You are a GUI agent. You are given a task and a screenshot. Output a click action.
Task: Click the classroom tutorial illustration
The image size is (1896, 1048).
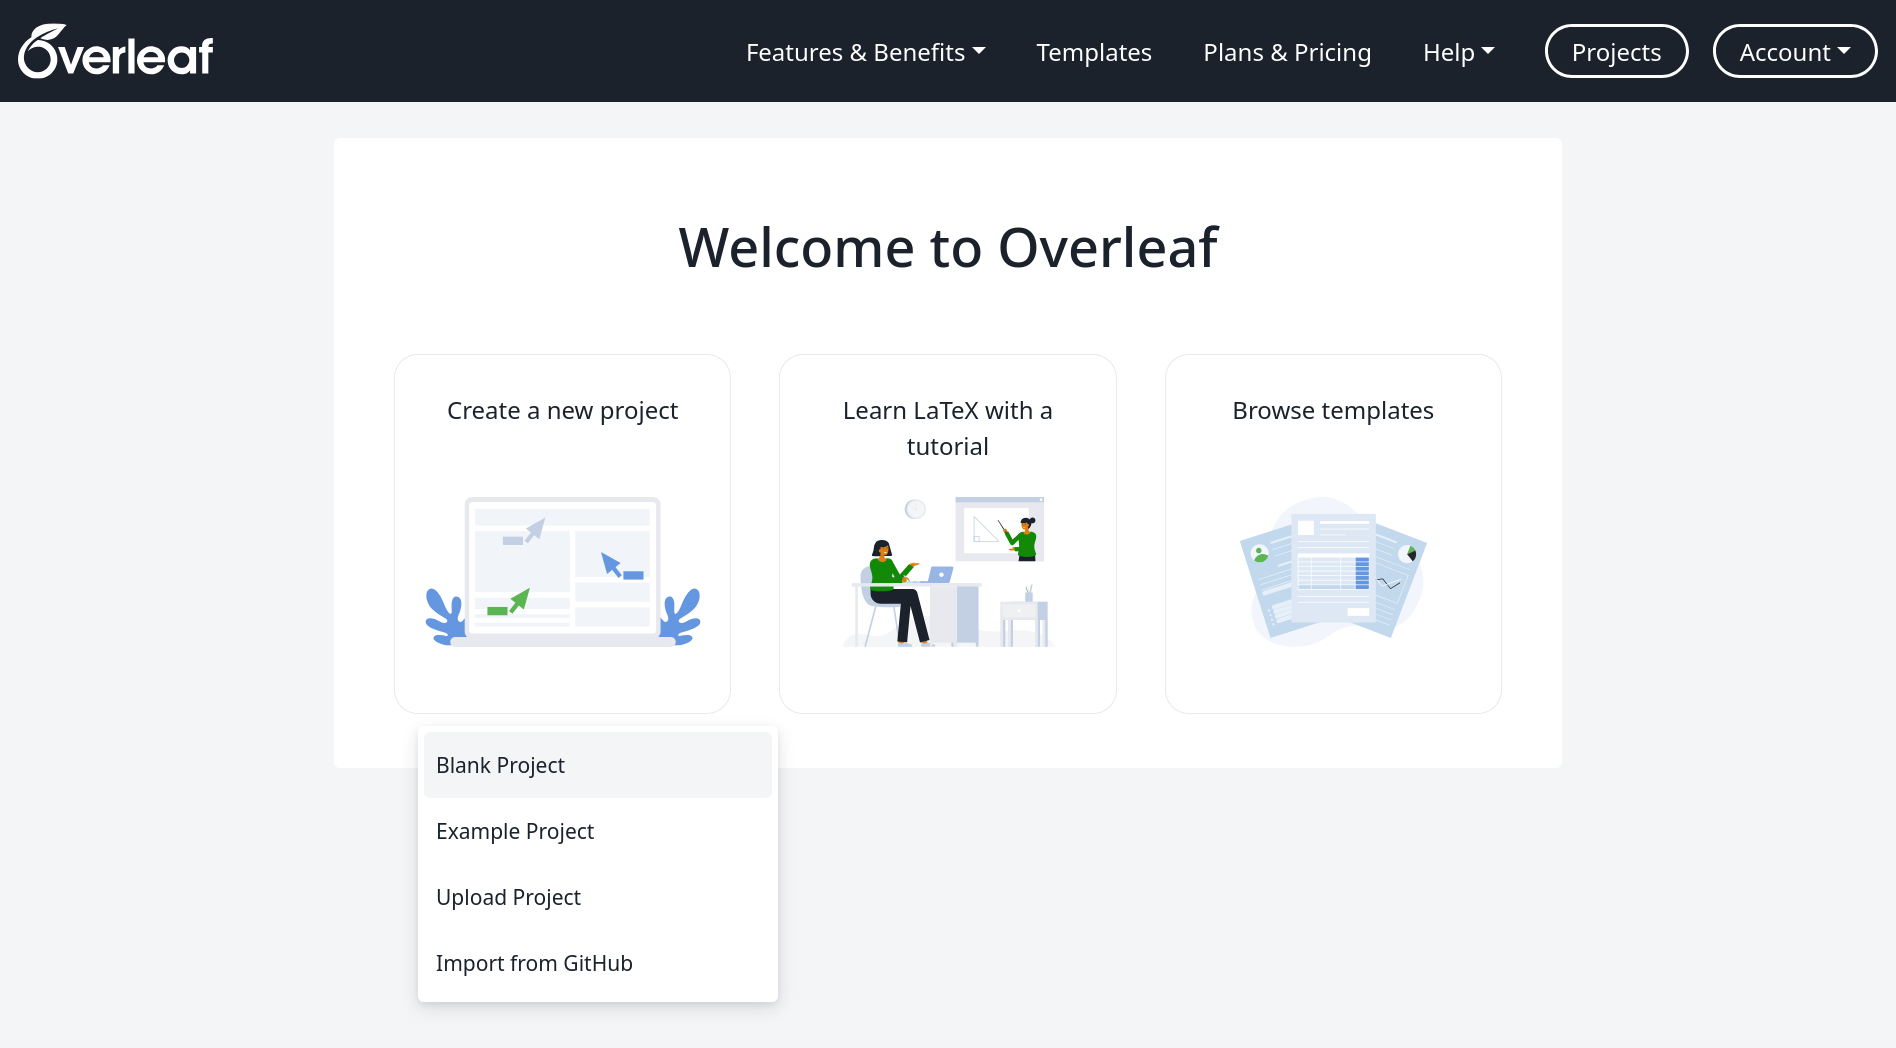[x=948, y=571]
